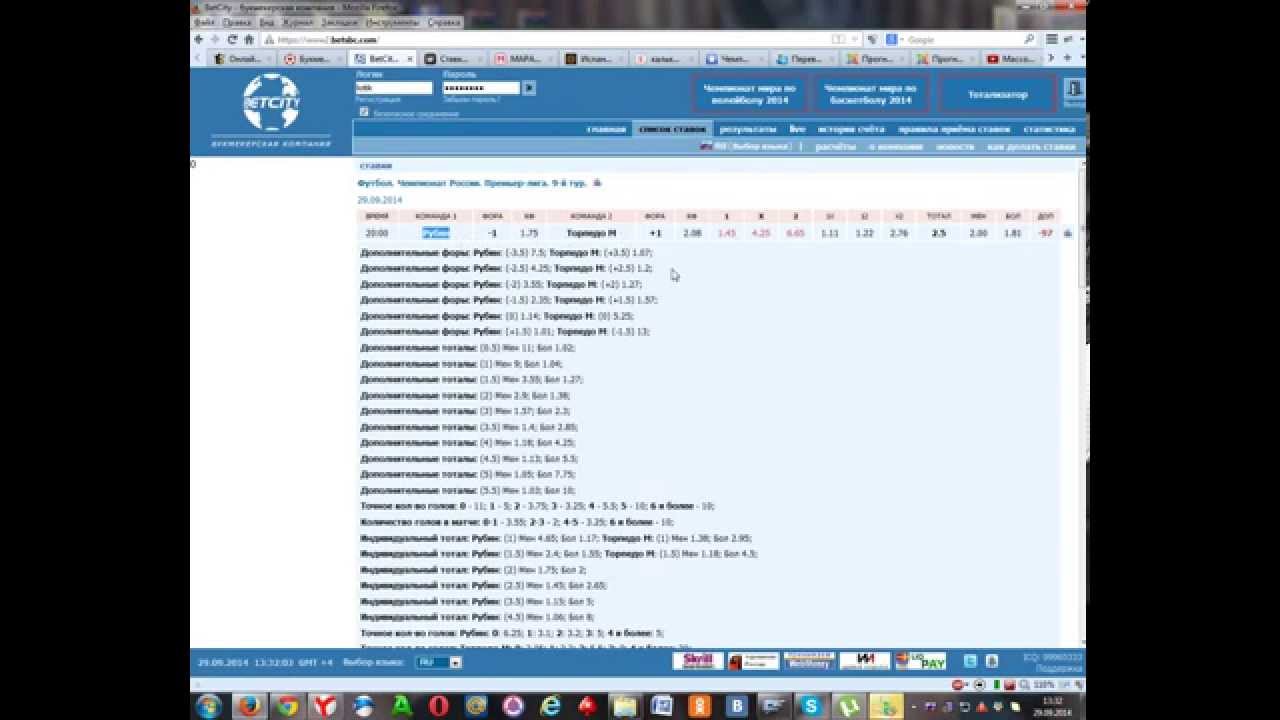Open the Тотализатор banner
The height and width of the screenshot is (720, 1280).
coord(997,95)
